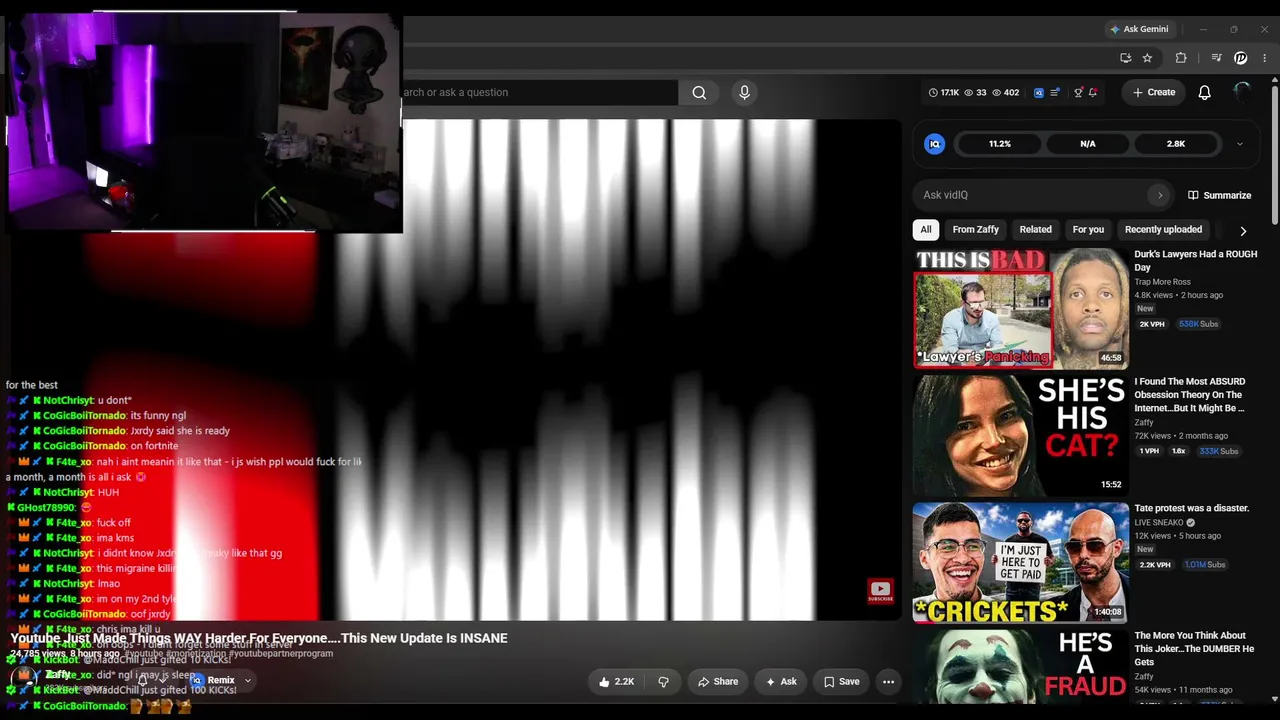This screenshot has height=720, width=1280.
Task: Click the 402 views stat in vidIQ toolbar
Action: pyautogui.click(x=1005, y=93)
